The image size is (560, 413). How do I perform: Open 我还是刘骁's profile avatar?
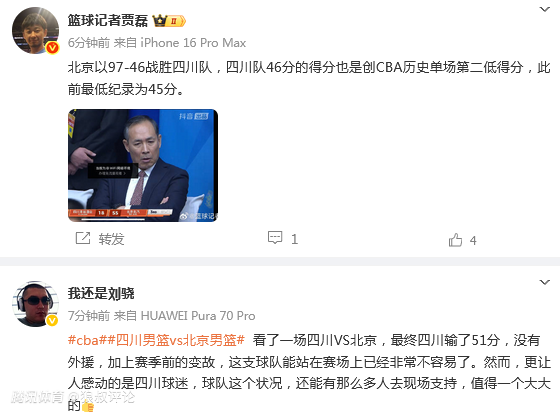pos(35,304)
